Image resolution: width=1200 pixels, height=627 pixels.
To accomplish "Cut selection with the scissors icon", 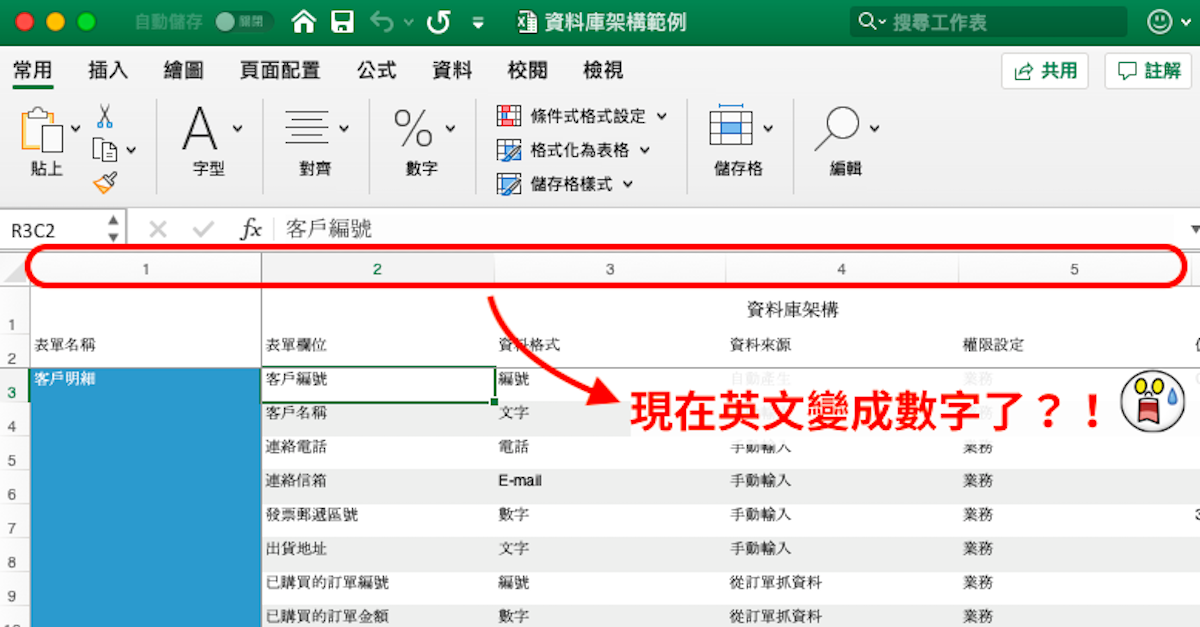I will tap(105, 116).
